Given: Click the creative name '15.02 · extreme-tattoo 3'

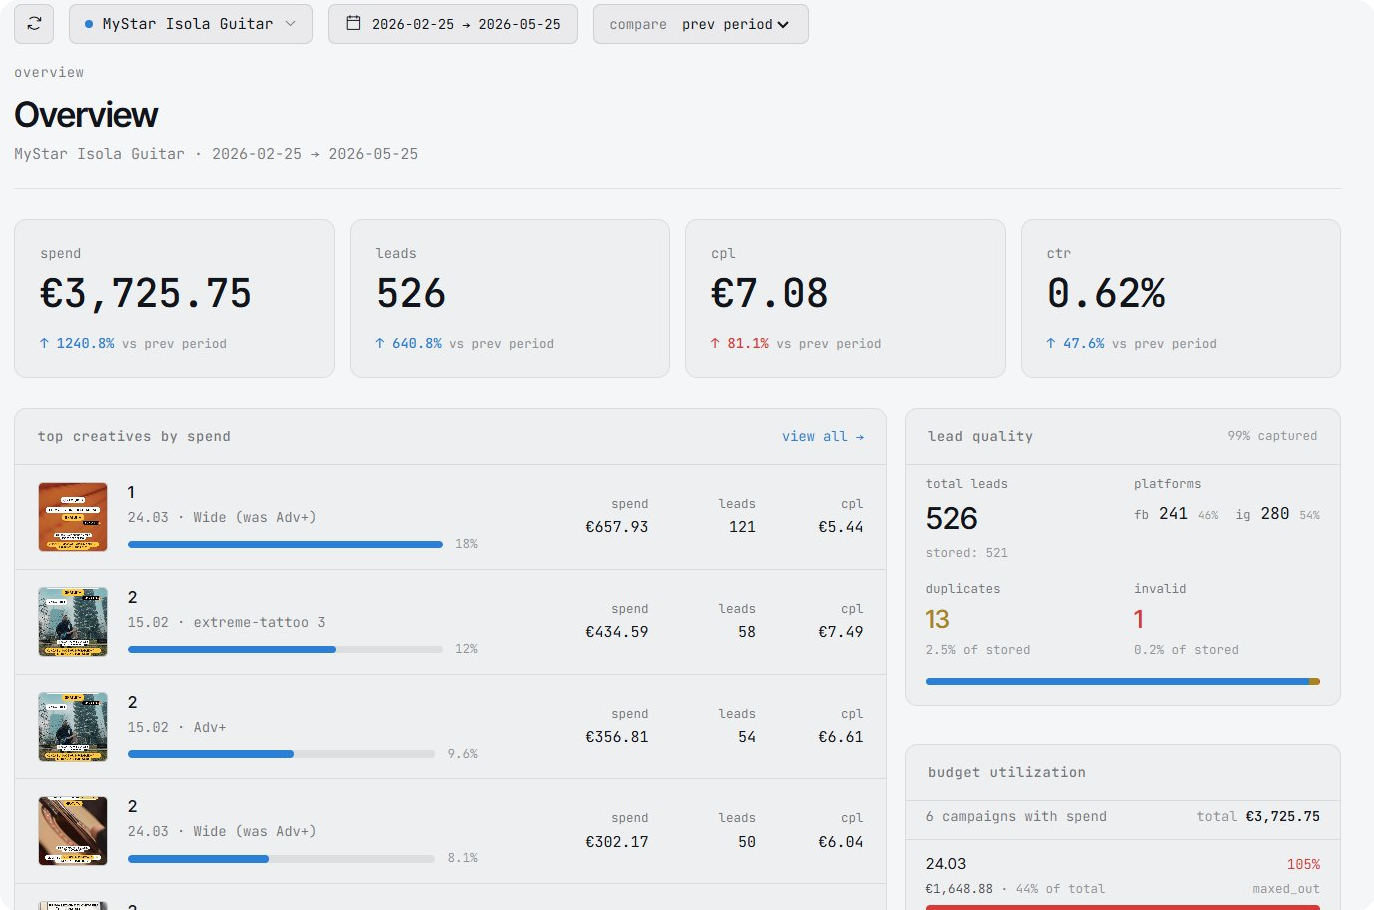Looking at the screenshot, I should [227, 623].
